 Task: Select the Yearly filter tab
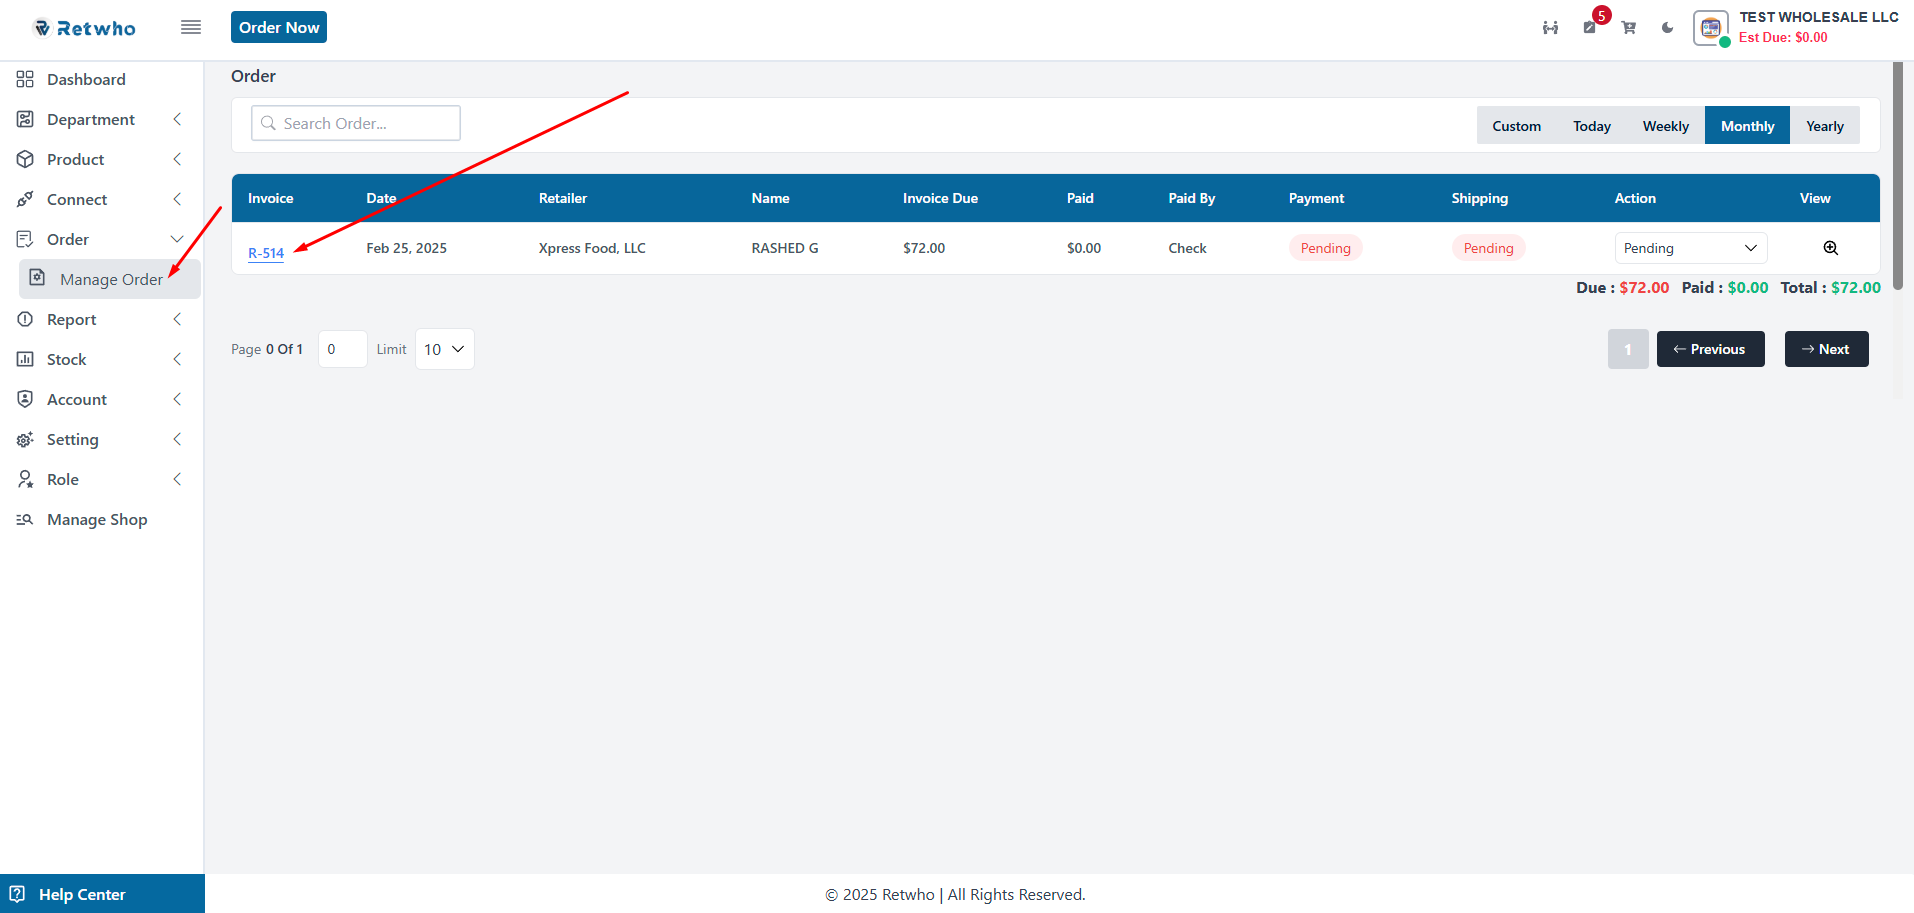[x=1824, y=126]
